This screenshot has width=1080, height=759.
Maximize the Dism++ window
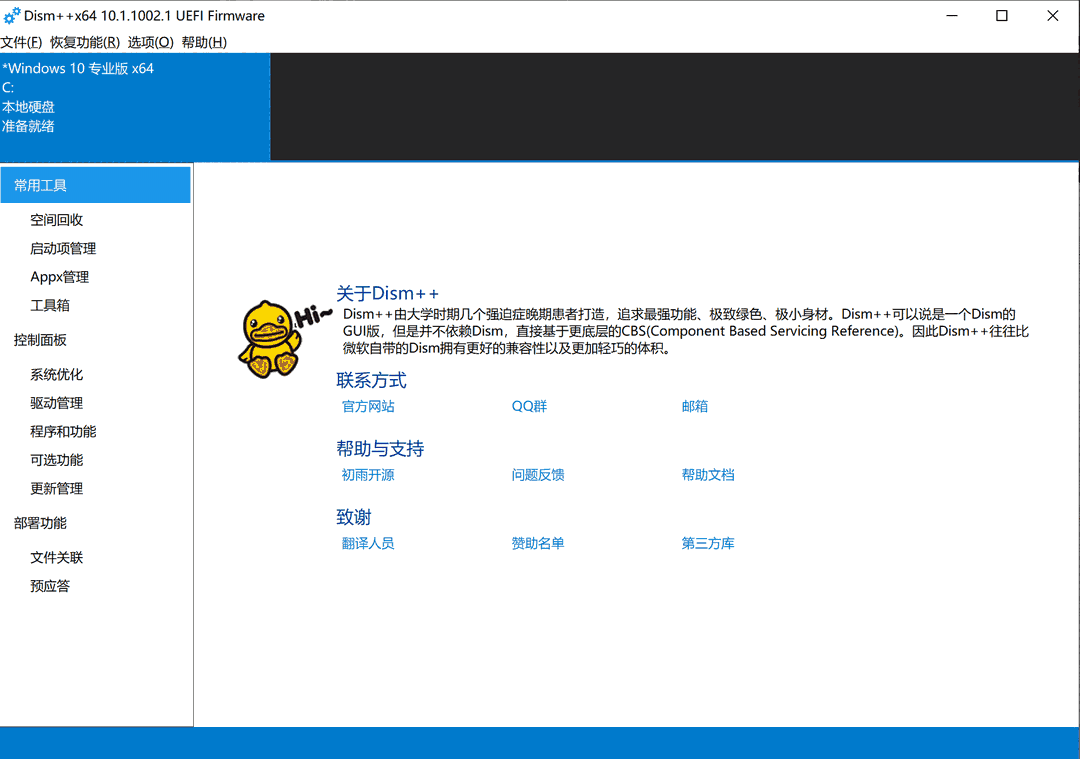point(1002,15)
